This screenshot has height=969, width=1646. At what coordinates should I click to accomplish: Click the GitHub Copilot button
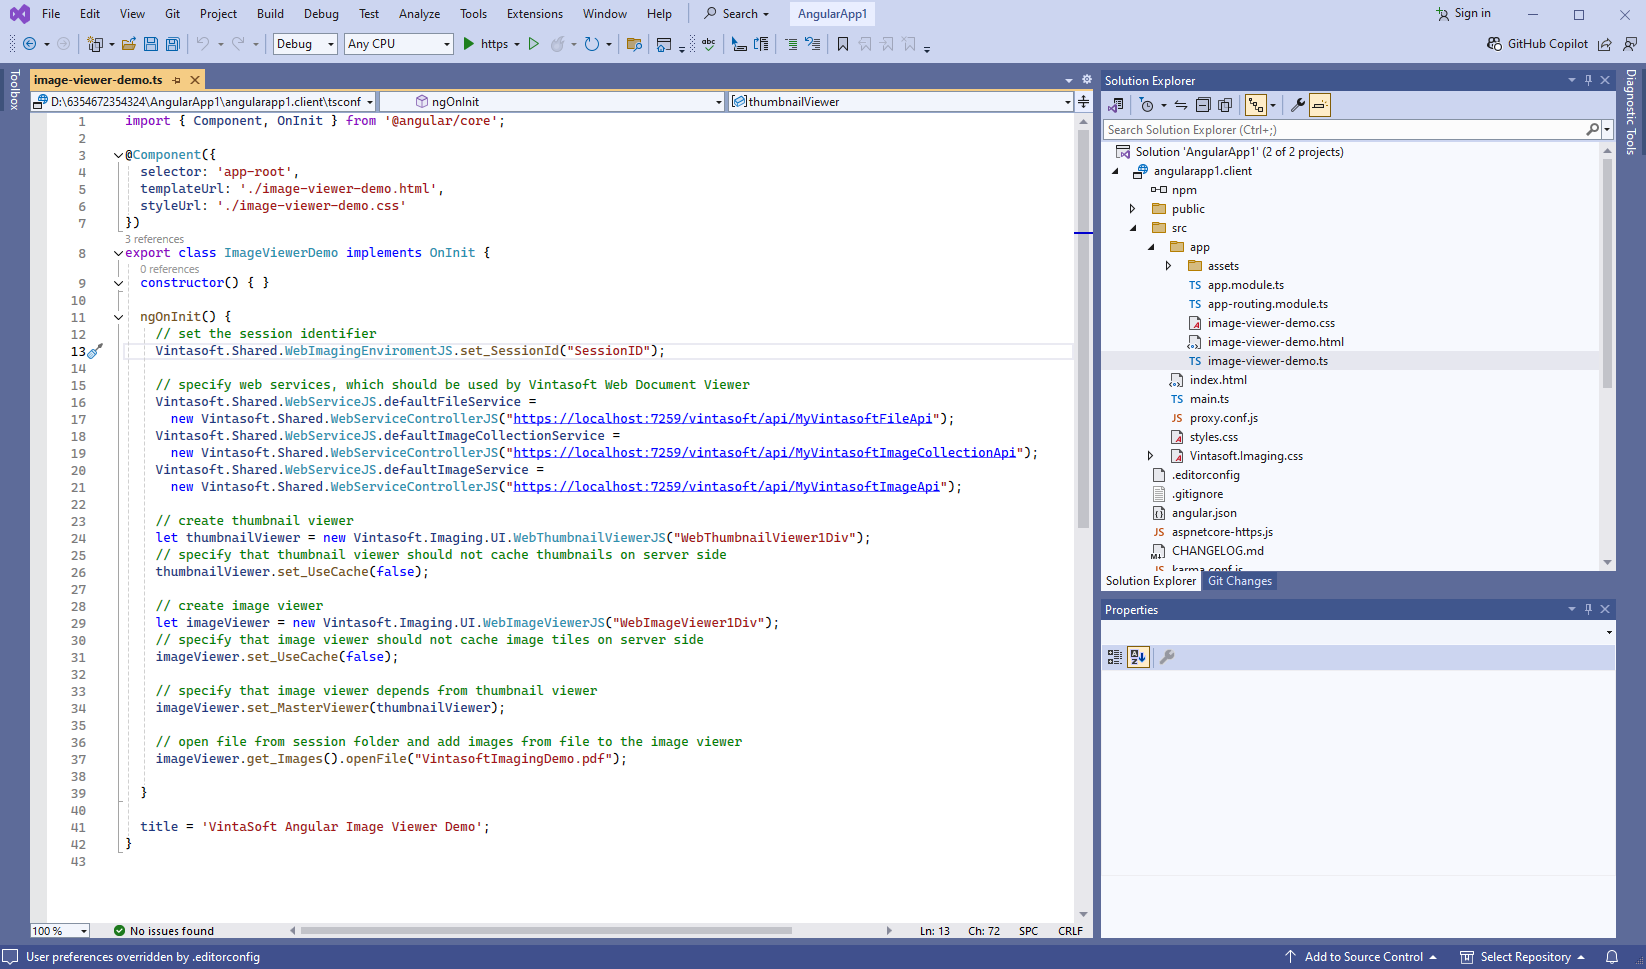tap(1537, 44)
